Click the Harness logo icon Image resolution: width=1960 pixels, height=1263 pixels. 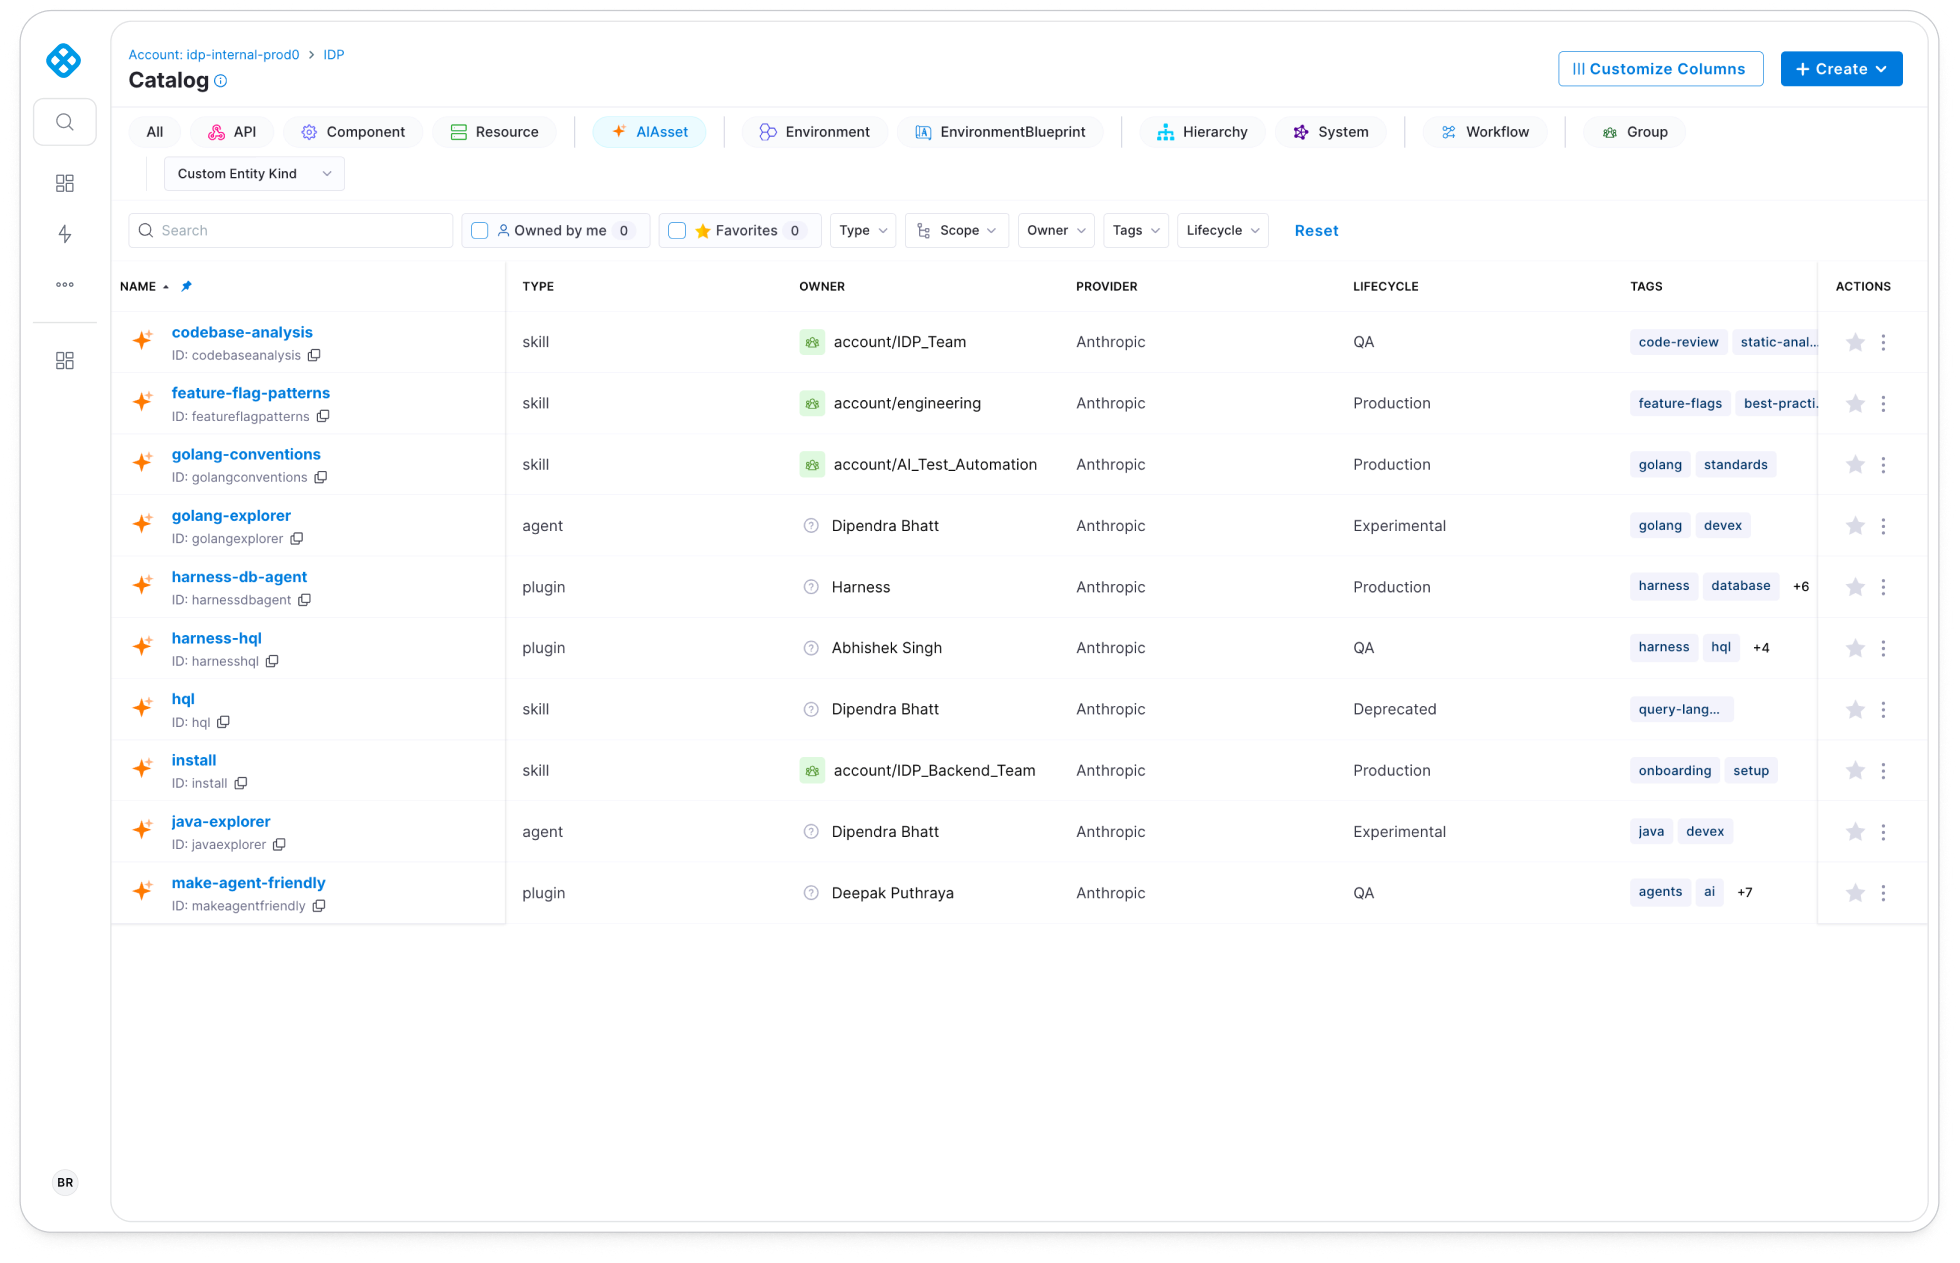64,61
